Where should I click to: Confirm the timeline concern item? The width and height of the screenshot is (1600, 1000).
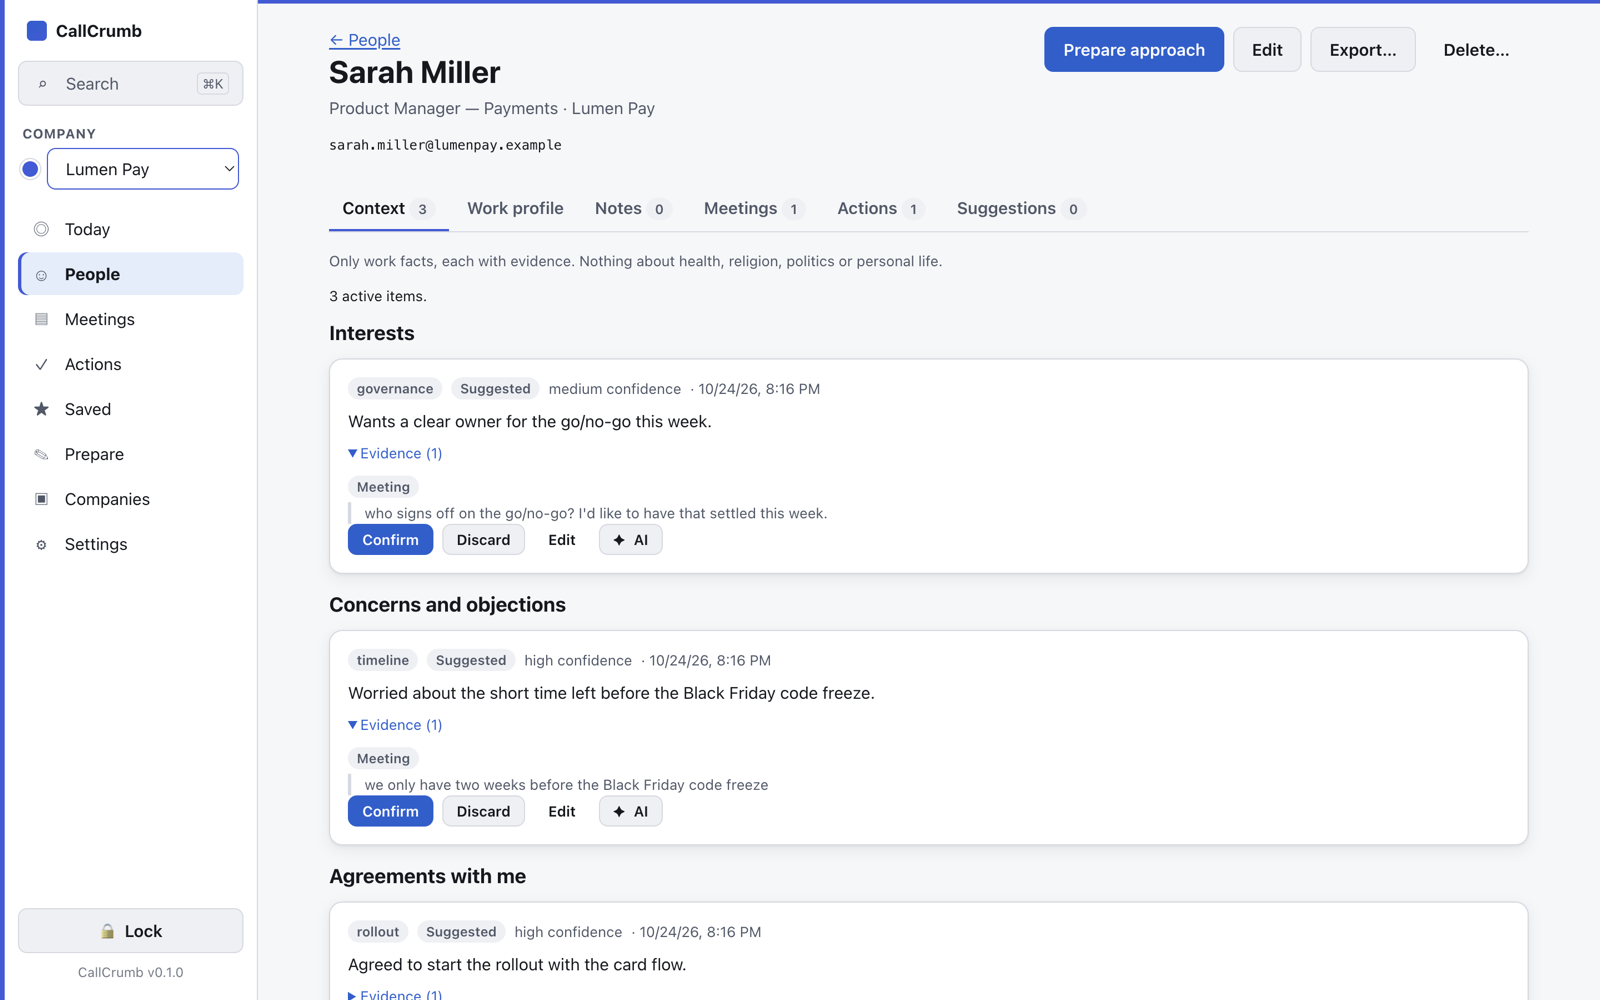[390, 811]
